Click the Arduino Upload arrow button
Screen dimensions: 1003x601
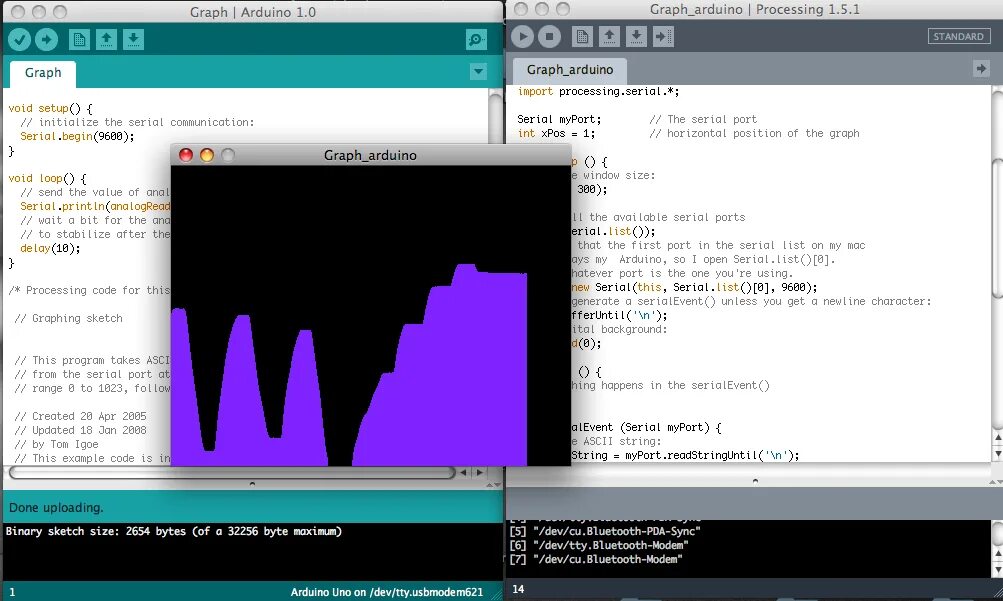[x=46, y=40]
